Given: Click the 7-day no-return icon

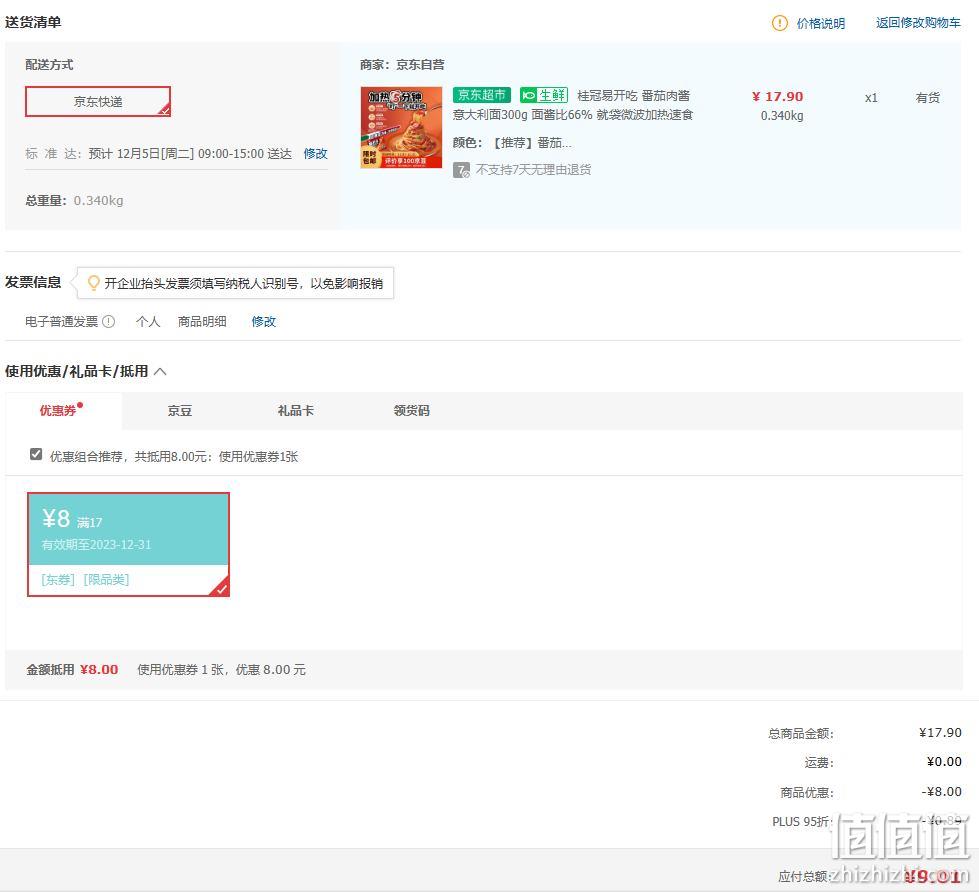Looking at the screenshot, I should (461, 170).
